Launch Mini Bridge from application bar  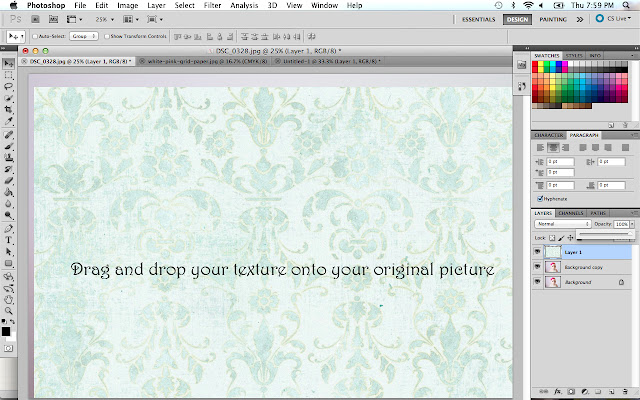click(53, 19)
